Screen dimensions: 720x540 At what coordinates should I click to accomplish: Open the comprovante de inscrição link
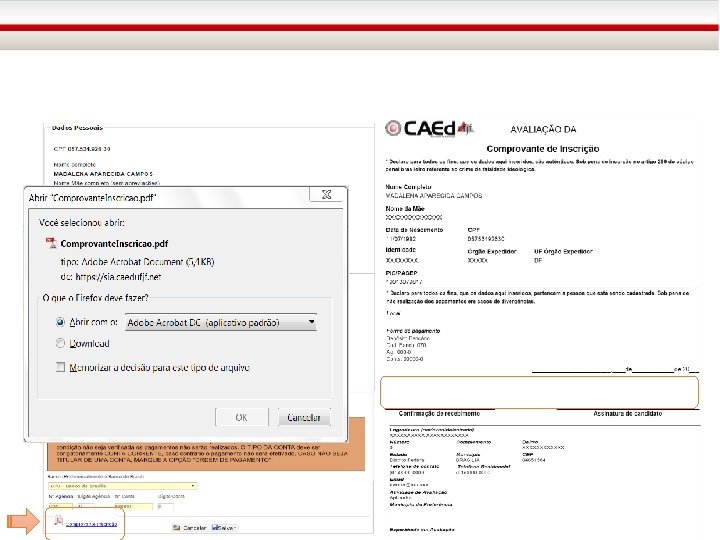pyautogui.click(x=91, y=524)
